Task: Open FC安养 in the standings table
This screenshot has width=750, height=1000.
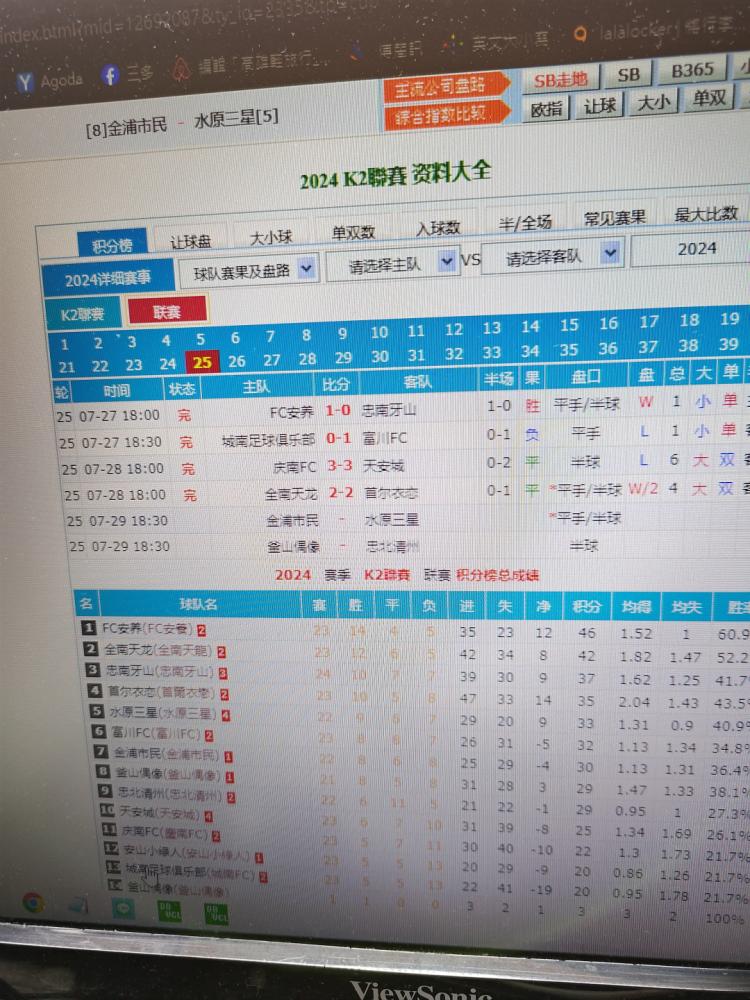Action: [x=146, y=629]
